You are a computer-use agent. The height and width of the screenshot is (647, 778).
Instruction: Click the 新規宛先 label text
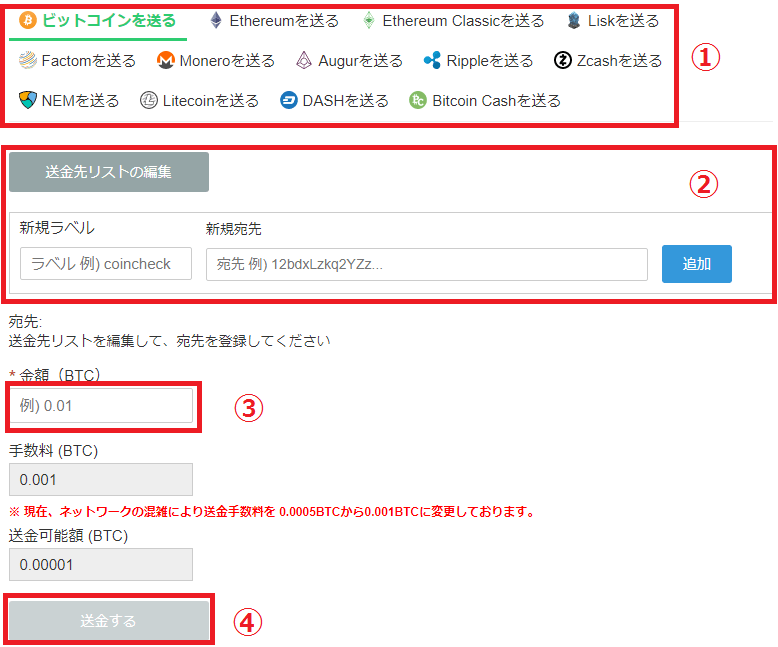[x=234, y=229]
